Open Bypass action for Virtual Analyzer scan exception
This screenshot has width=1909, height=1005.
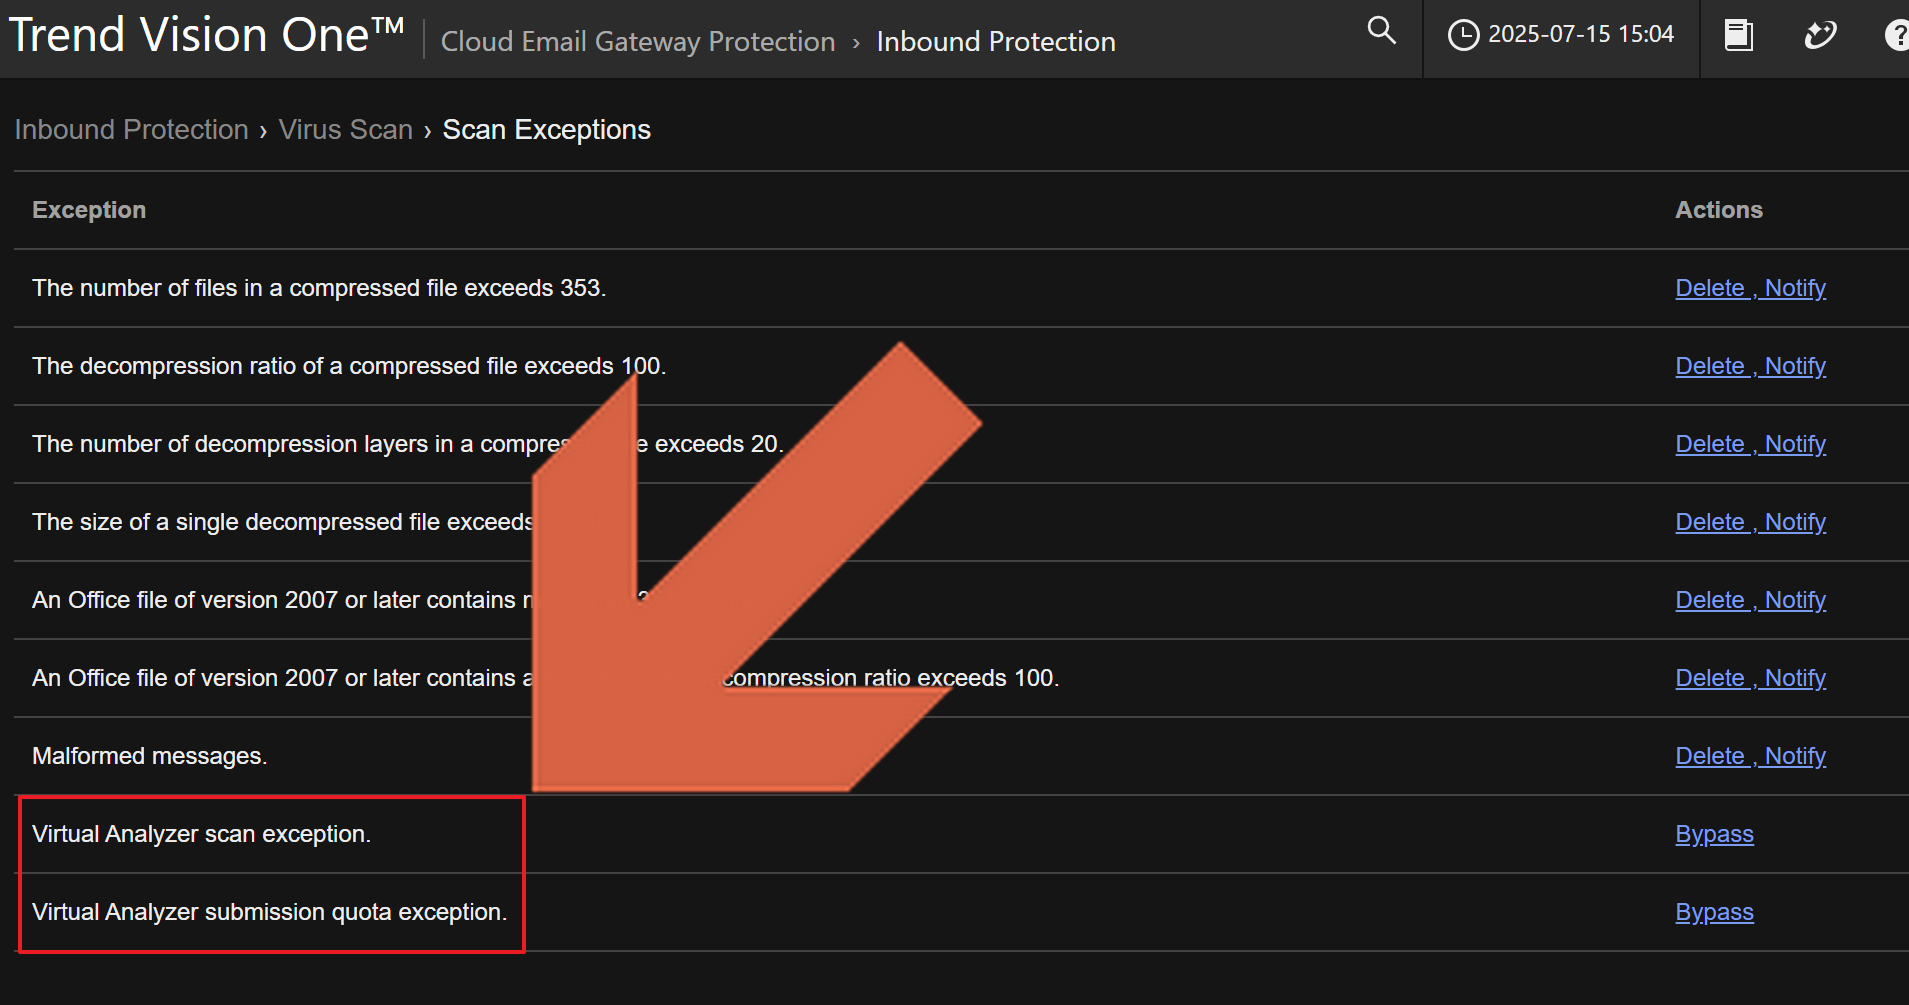point(1714,834)
